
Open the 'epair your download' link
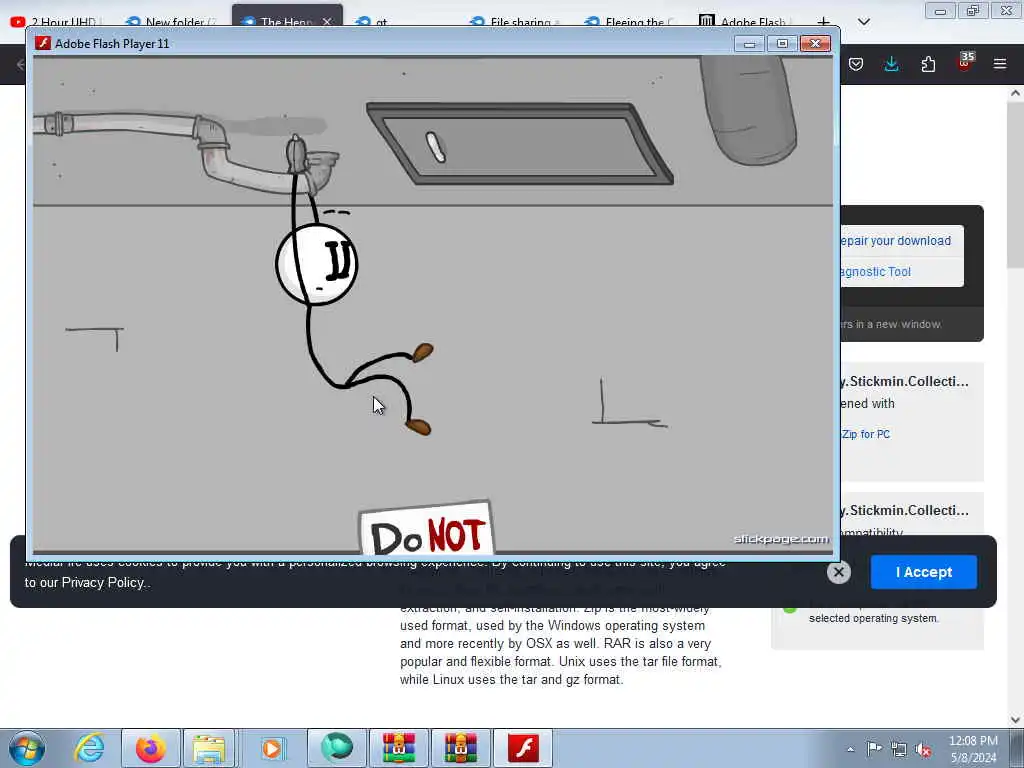click(x=896, y=241)
